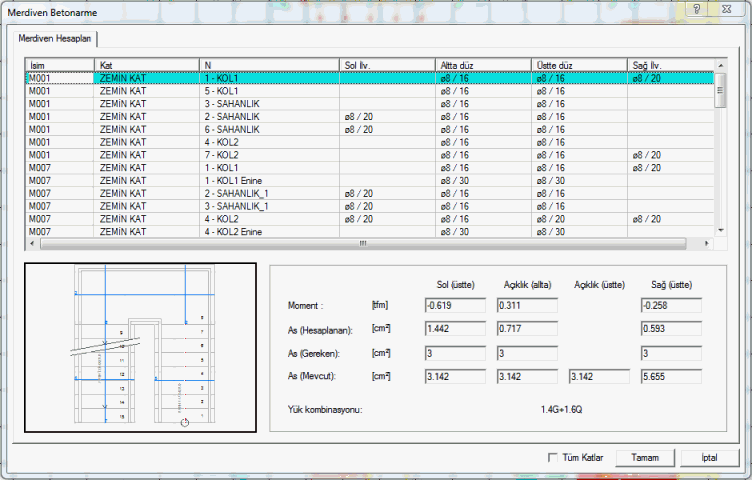Screen dimensions: 752x480
Task: Click the vertical scrollbar thumb
Action: coord(720,91)
